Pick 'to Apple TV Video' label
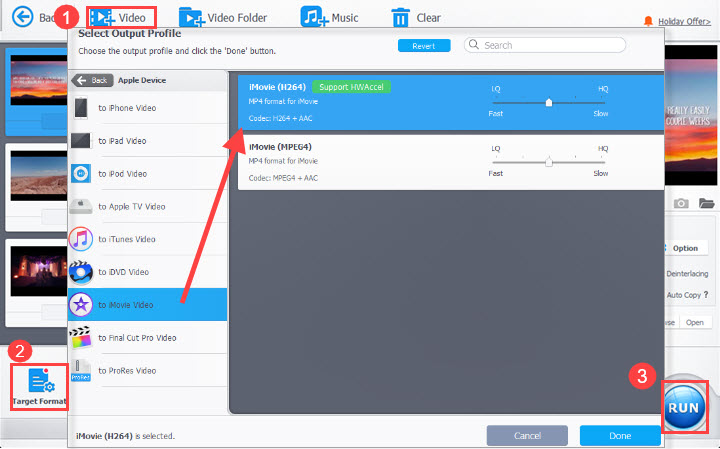Screen dimensions: 720x449 coord(132,207)
